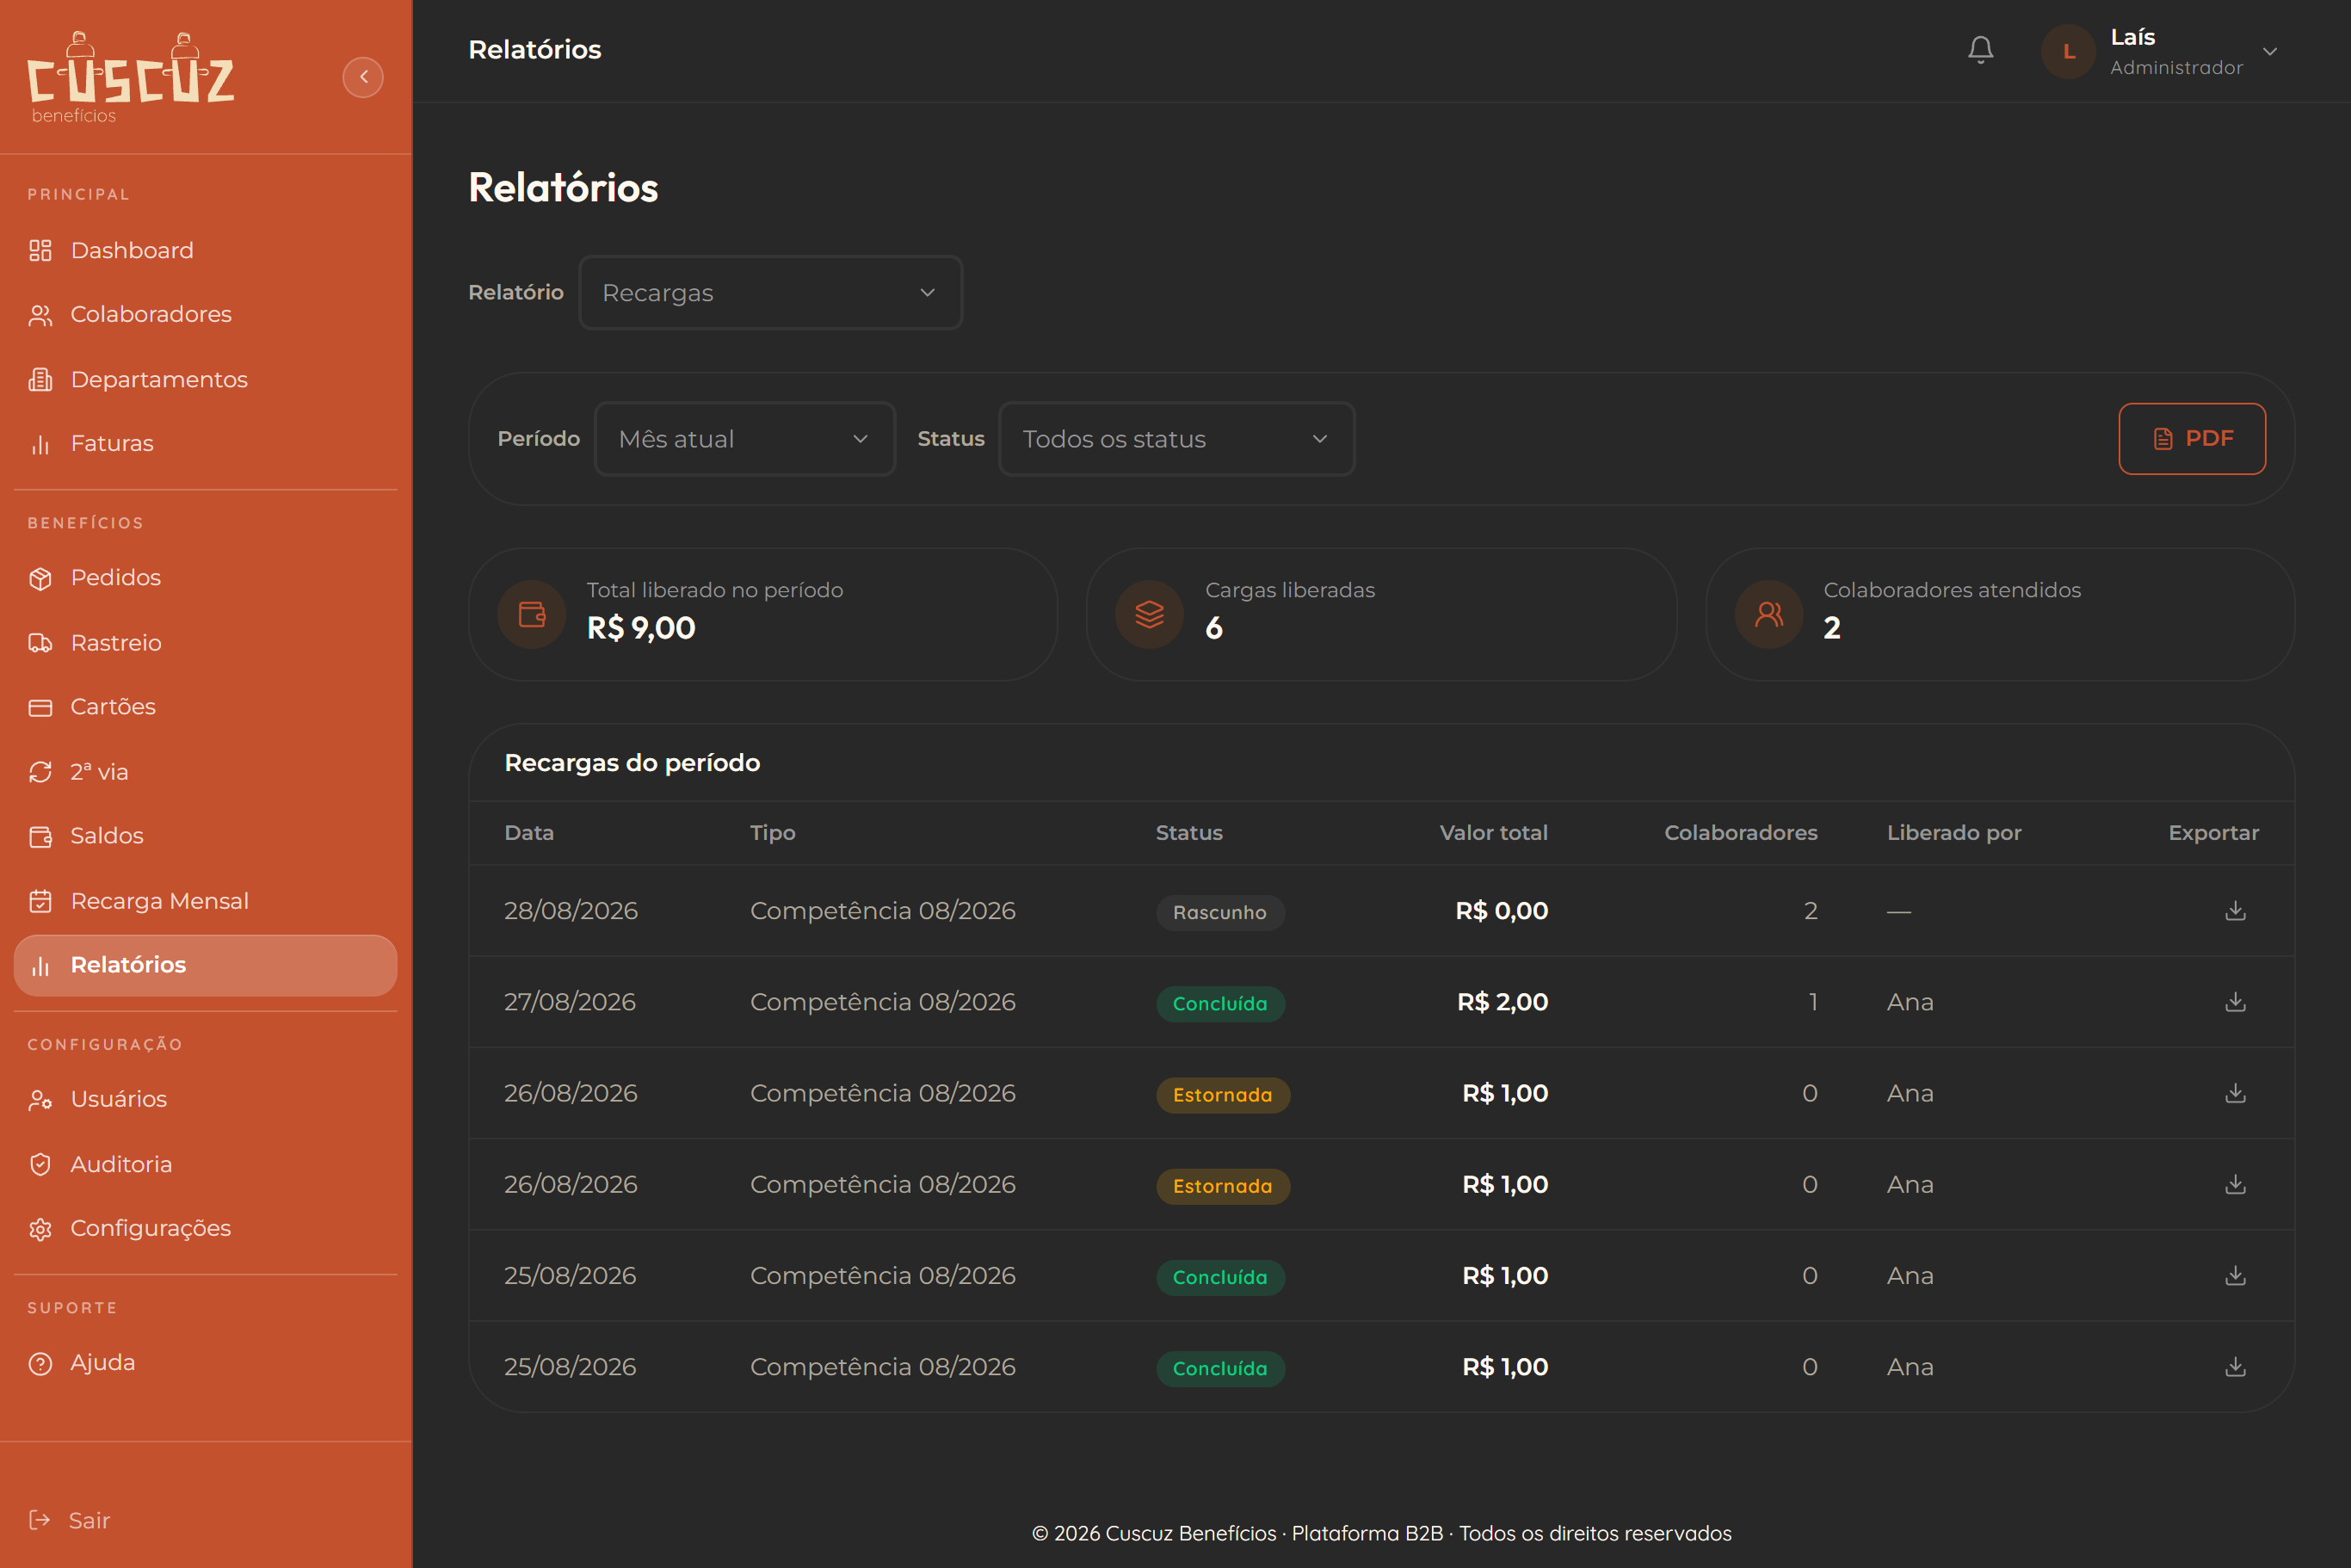Click the Saldos wallet icon
Screen dimensions: 2351x1568
pyautogui.click(x=40, y=836)
